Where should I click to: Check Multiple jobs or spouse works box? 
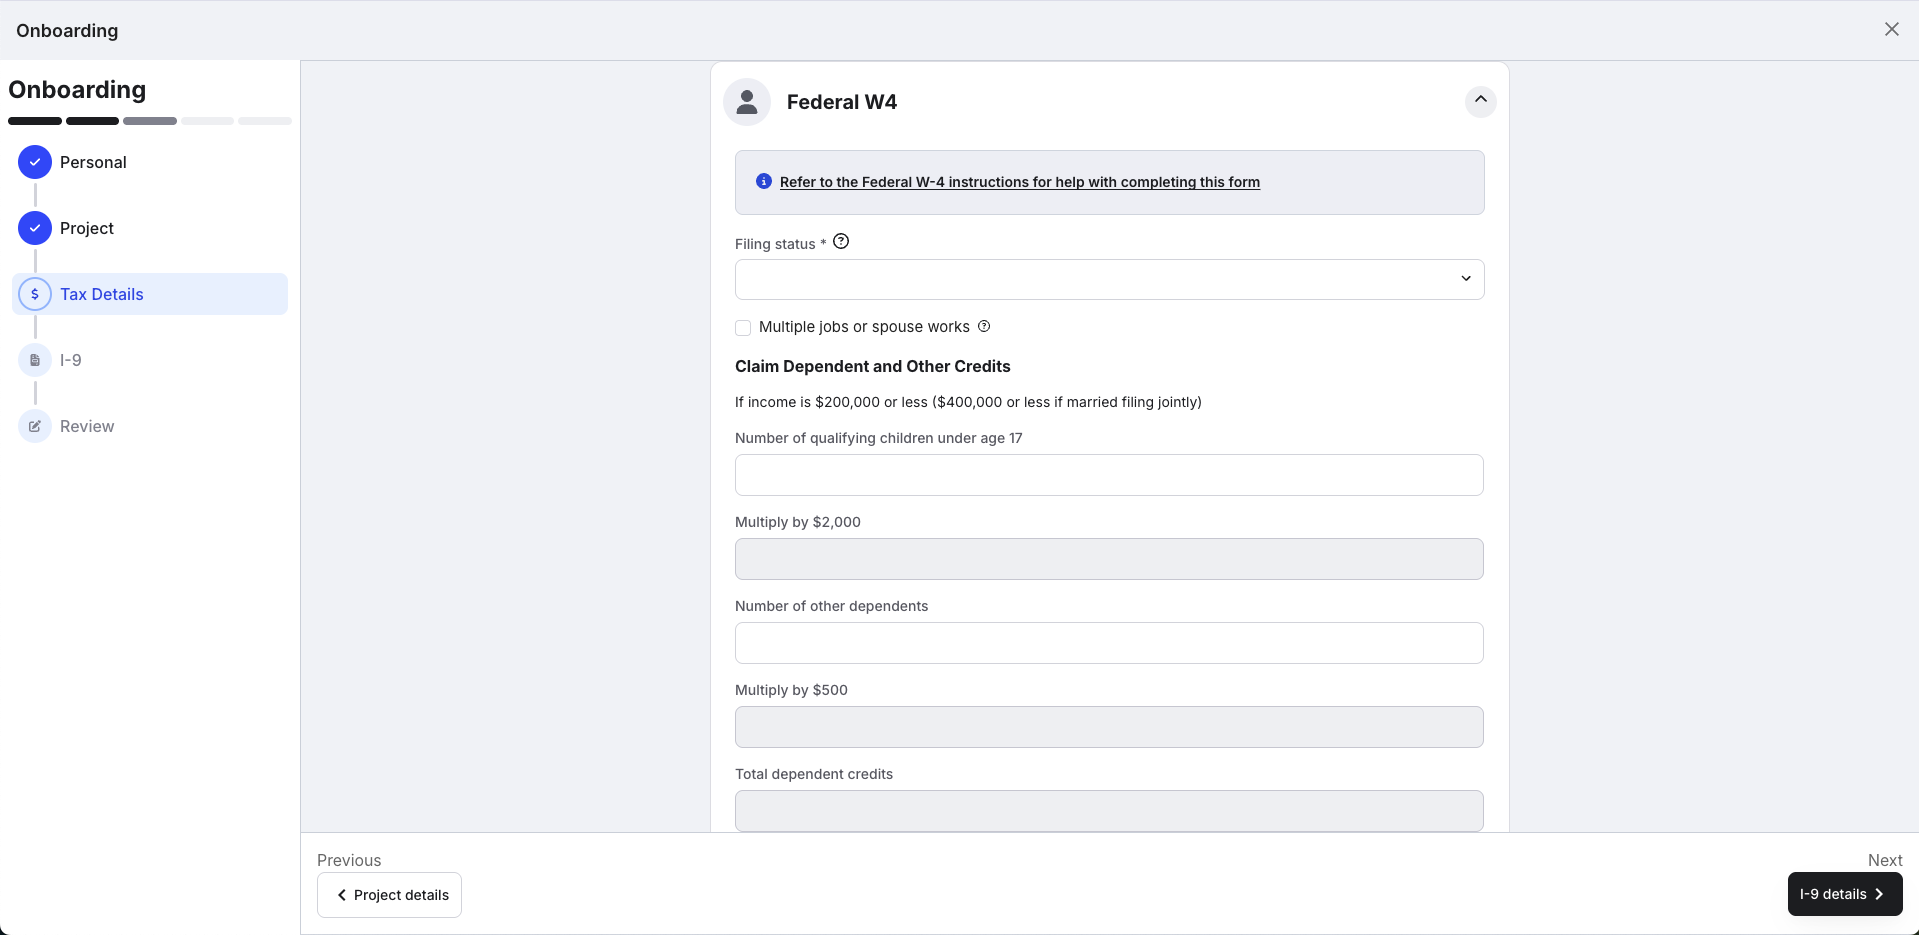(x=743, y=328)
